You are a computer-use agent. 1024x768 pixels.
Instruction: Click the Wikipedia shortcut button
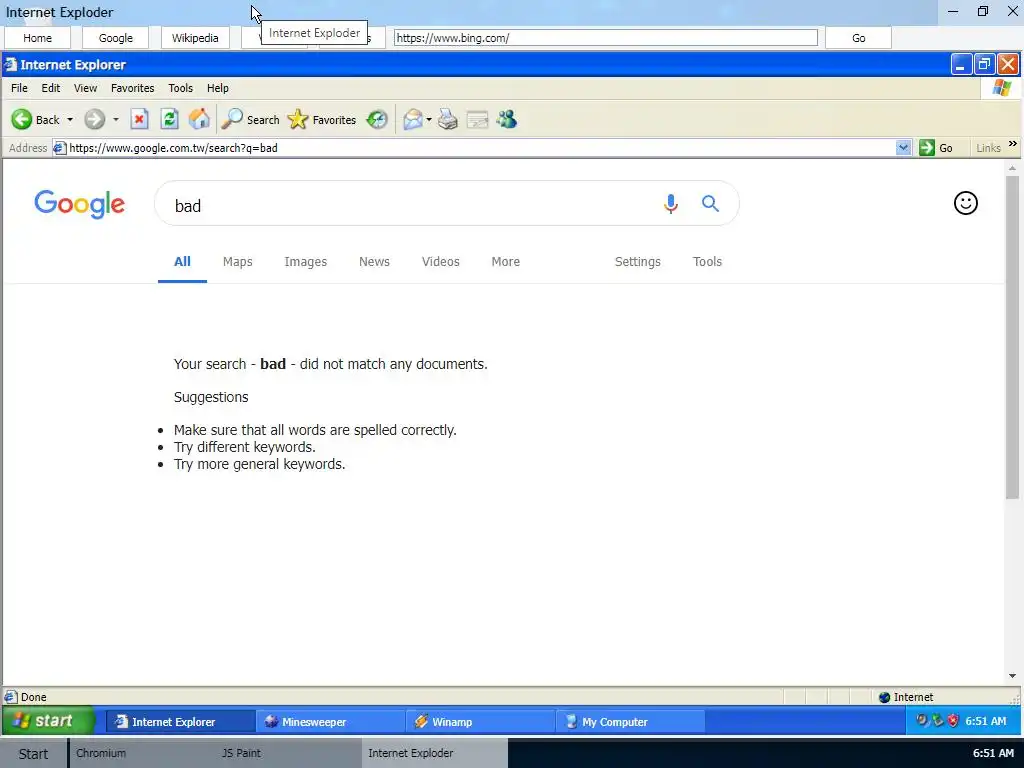(x=195, y=38)
